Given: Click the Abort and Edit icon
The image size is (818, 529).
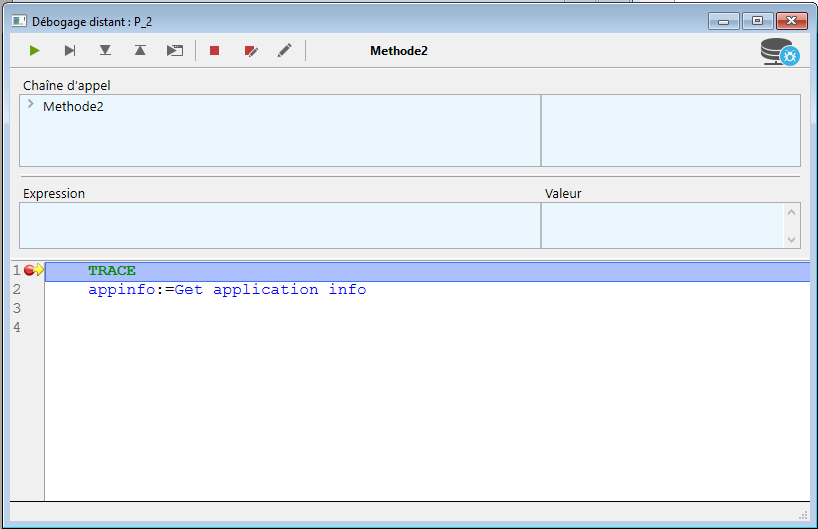Looking at the screenshot, I should [x=250, y=50].
